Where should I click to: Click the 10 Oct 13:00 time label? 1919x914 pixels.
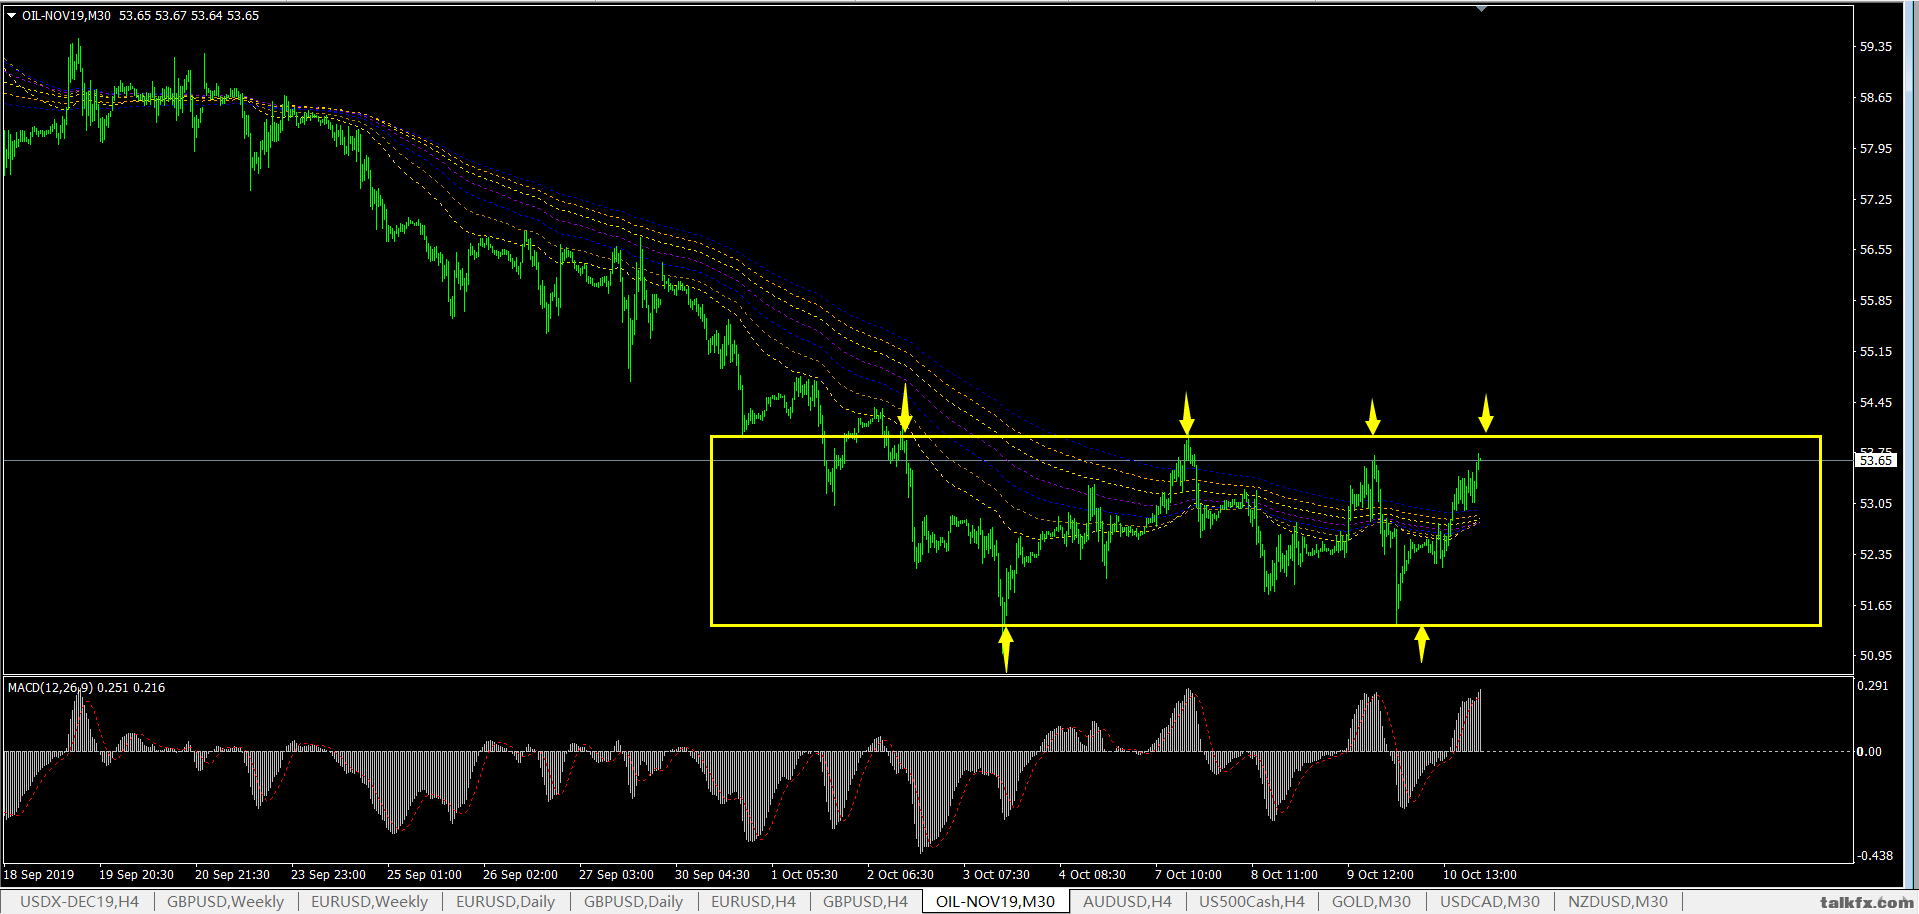coord(1479,875)
